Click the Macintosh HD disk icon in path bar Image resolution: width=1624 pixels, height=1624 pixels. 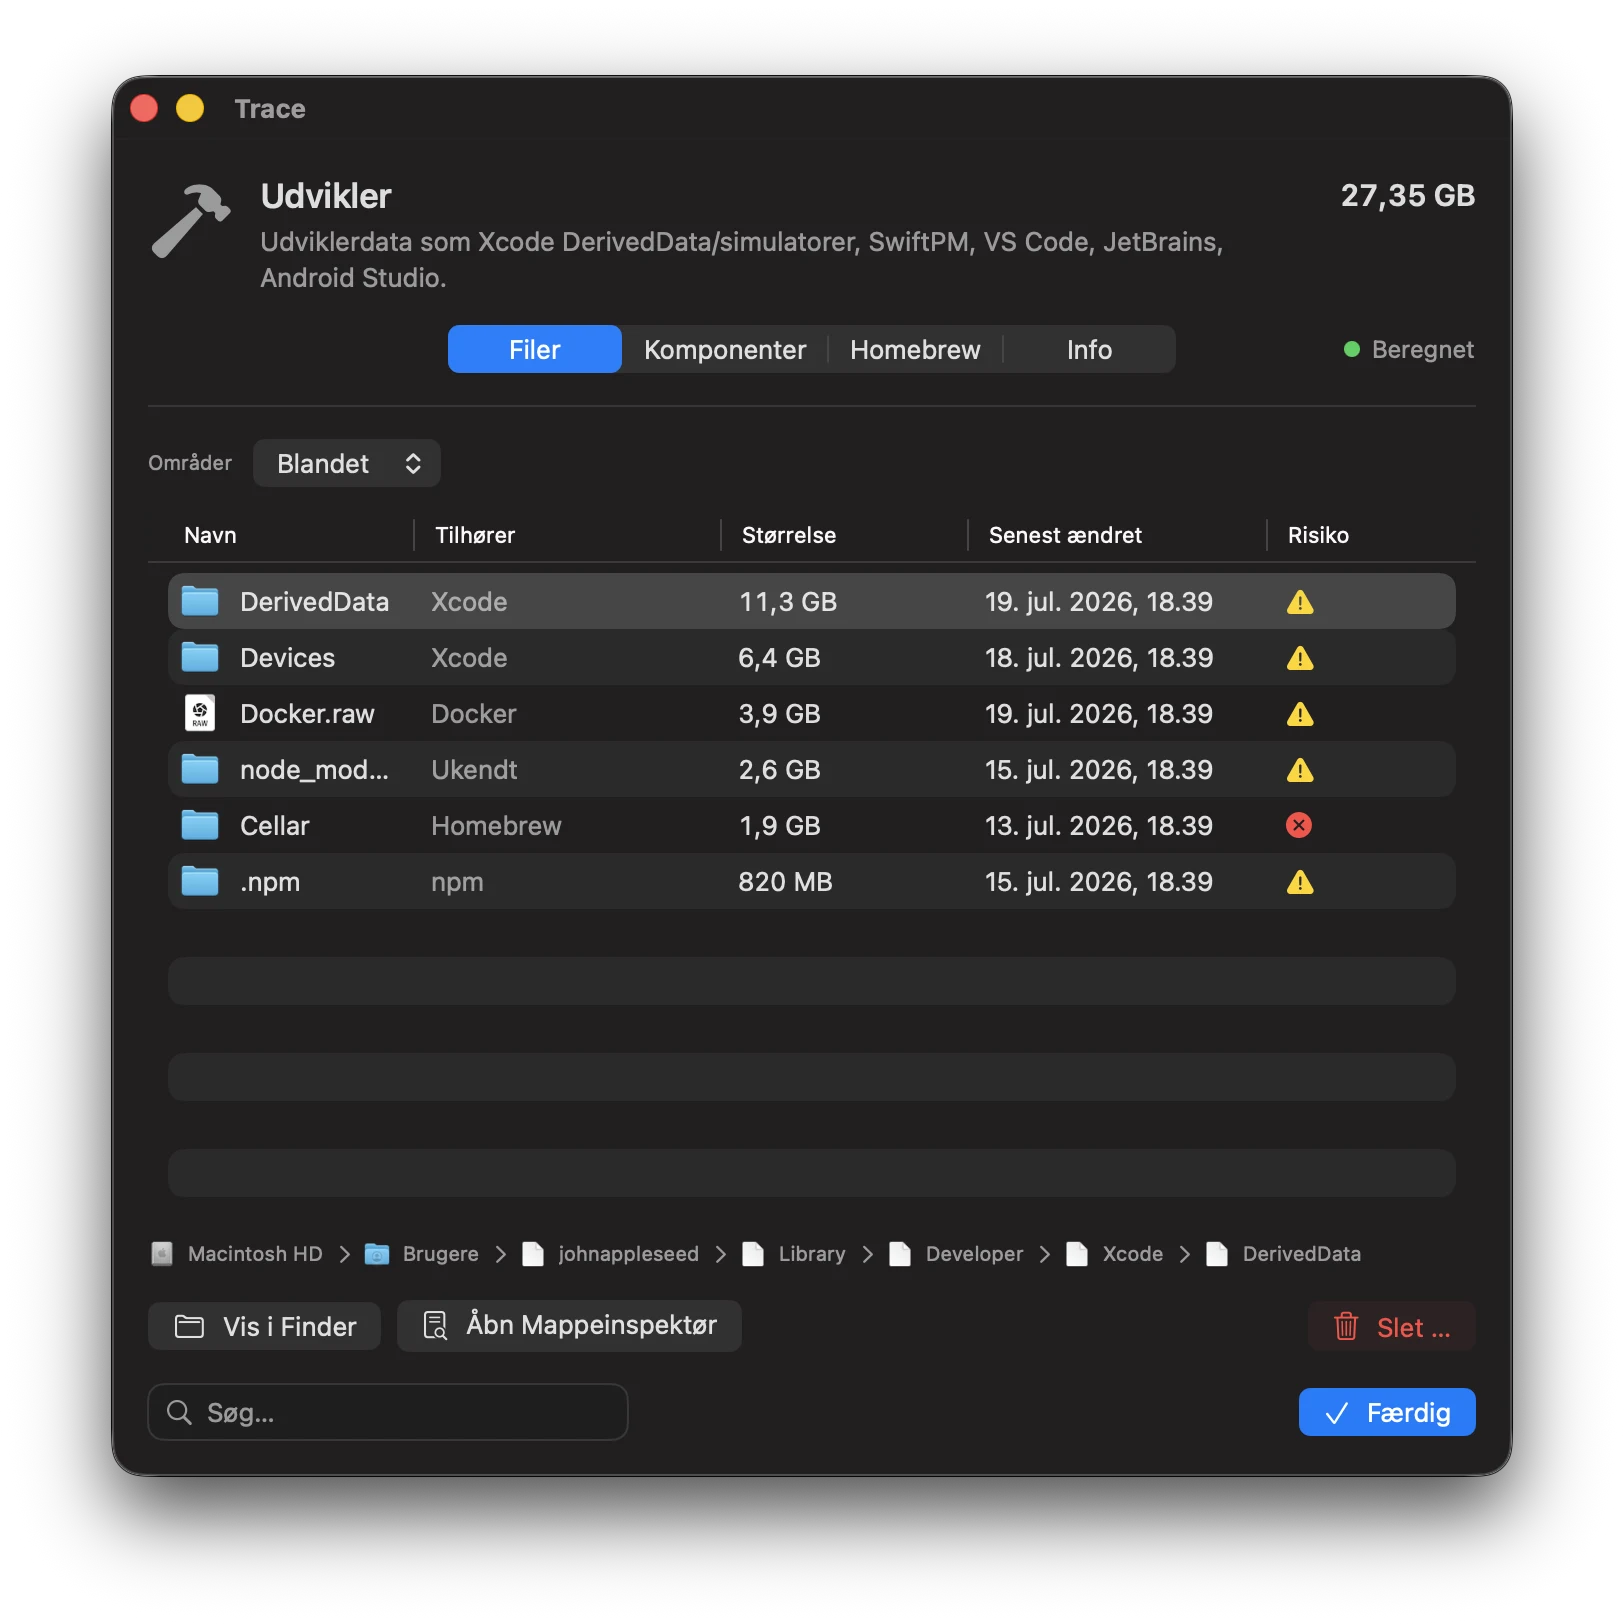(162, 1254)
